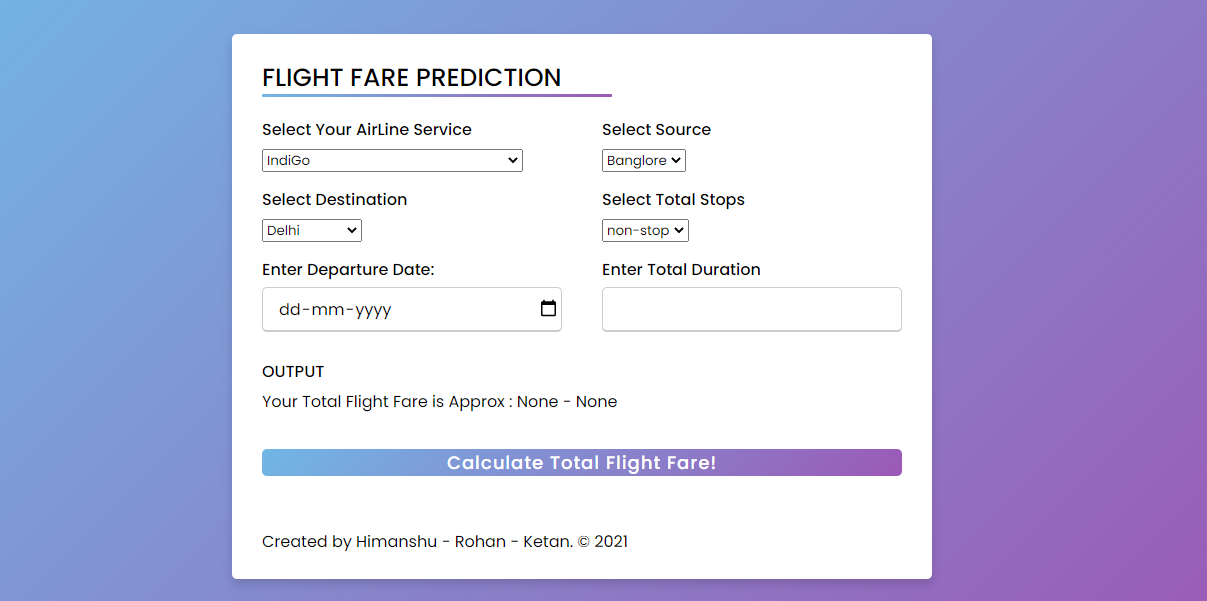
Task: Expand the airline service dropdown arrow
Action: click(513, 160)
